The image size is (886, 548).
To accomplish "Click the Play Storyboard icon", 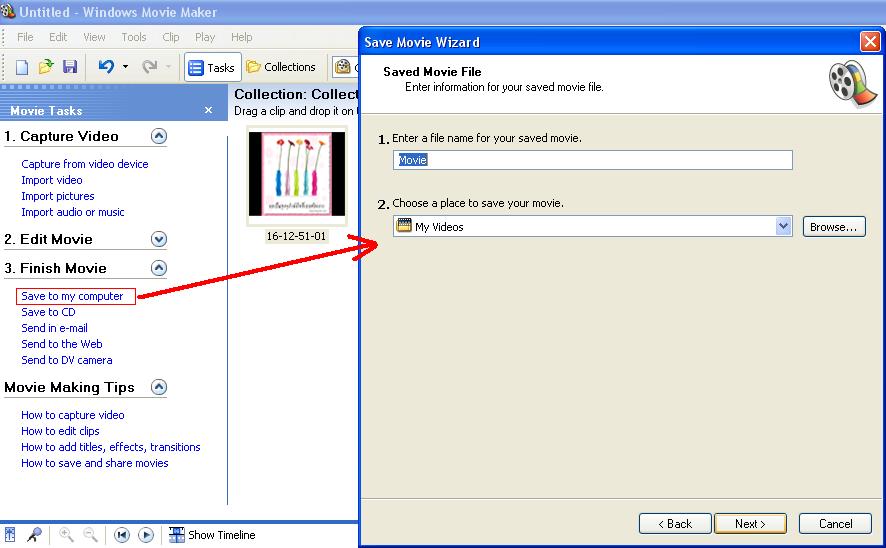I will pyautogui.click(x=146, y=534).
